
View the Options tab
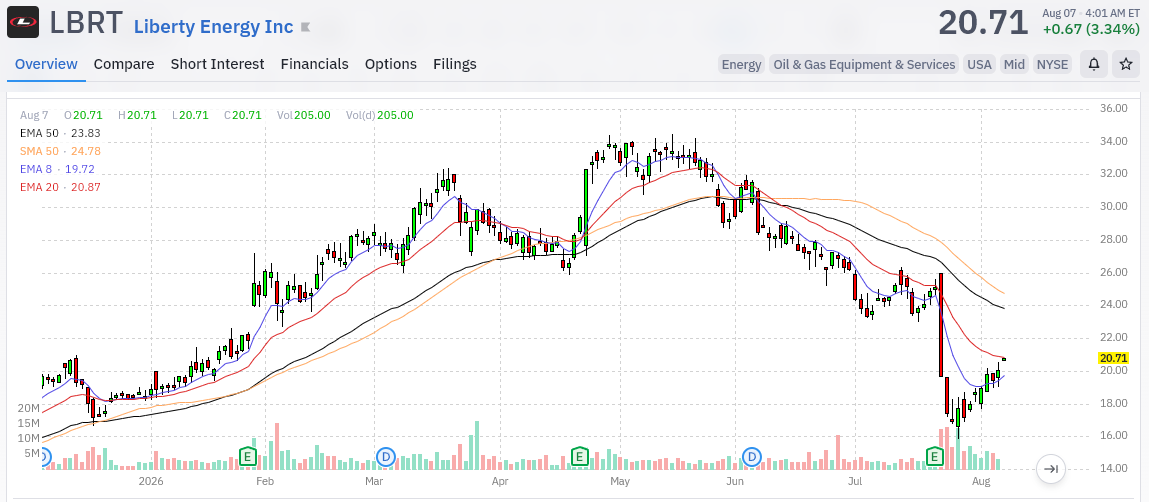coord(391,64)
